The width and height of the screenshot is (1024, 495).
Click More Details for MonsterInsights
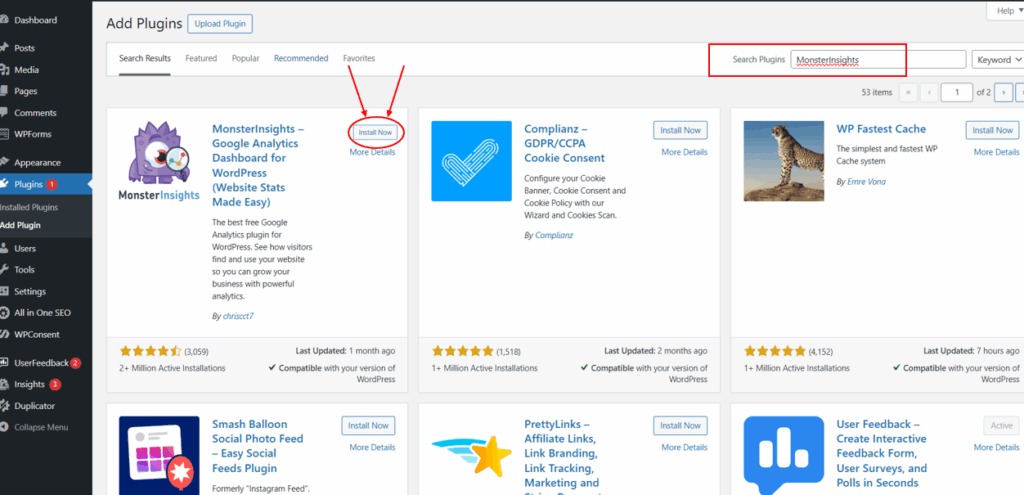tap(372, 152)
